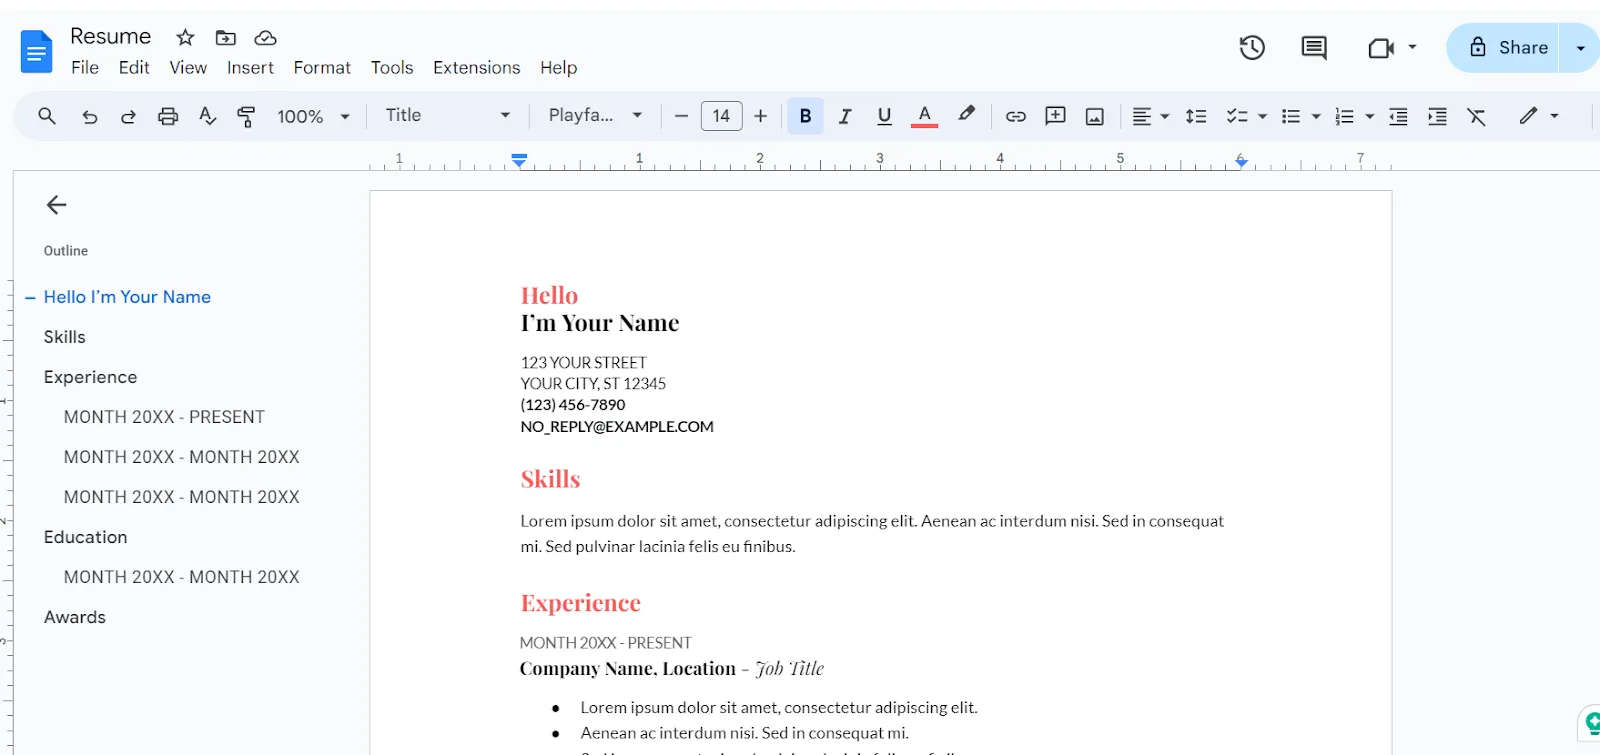Open the Google Docs home icon
Viewport: 1600px width, 755px height.
point(36,52)
